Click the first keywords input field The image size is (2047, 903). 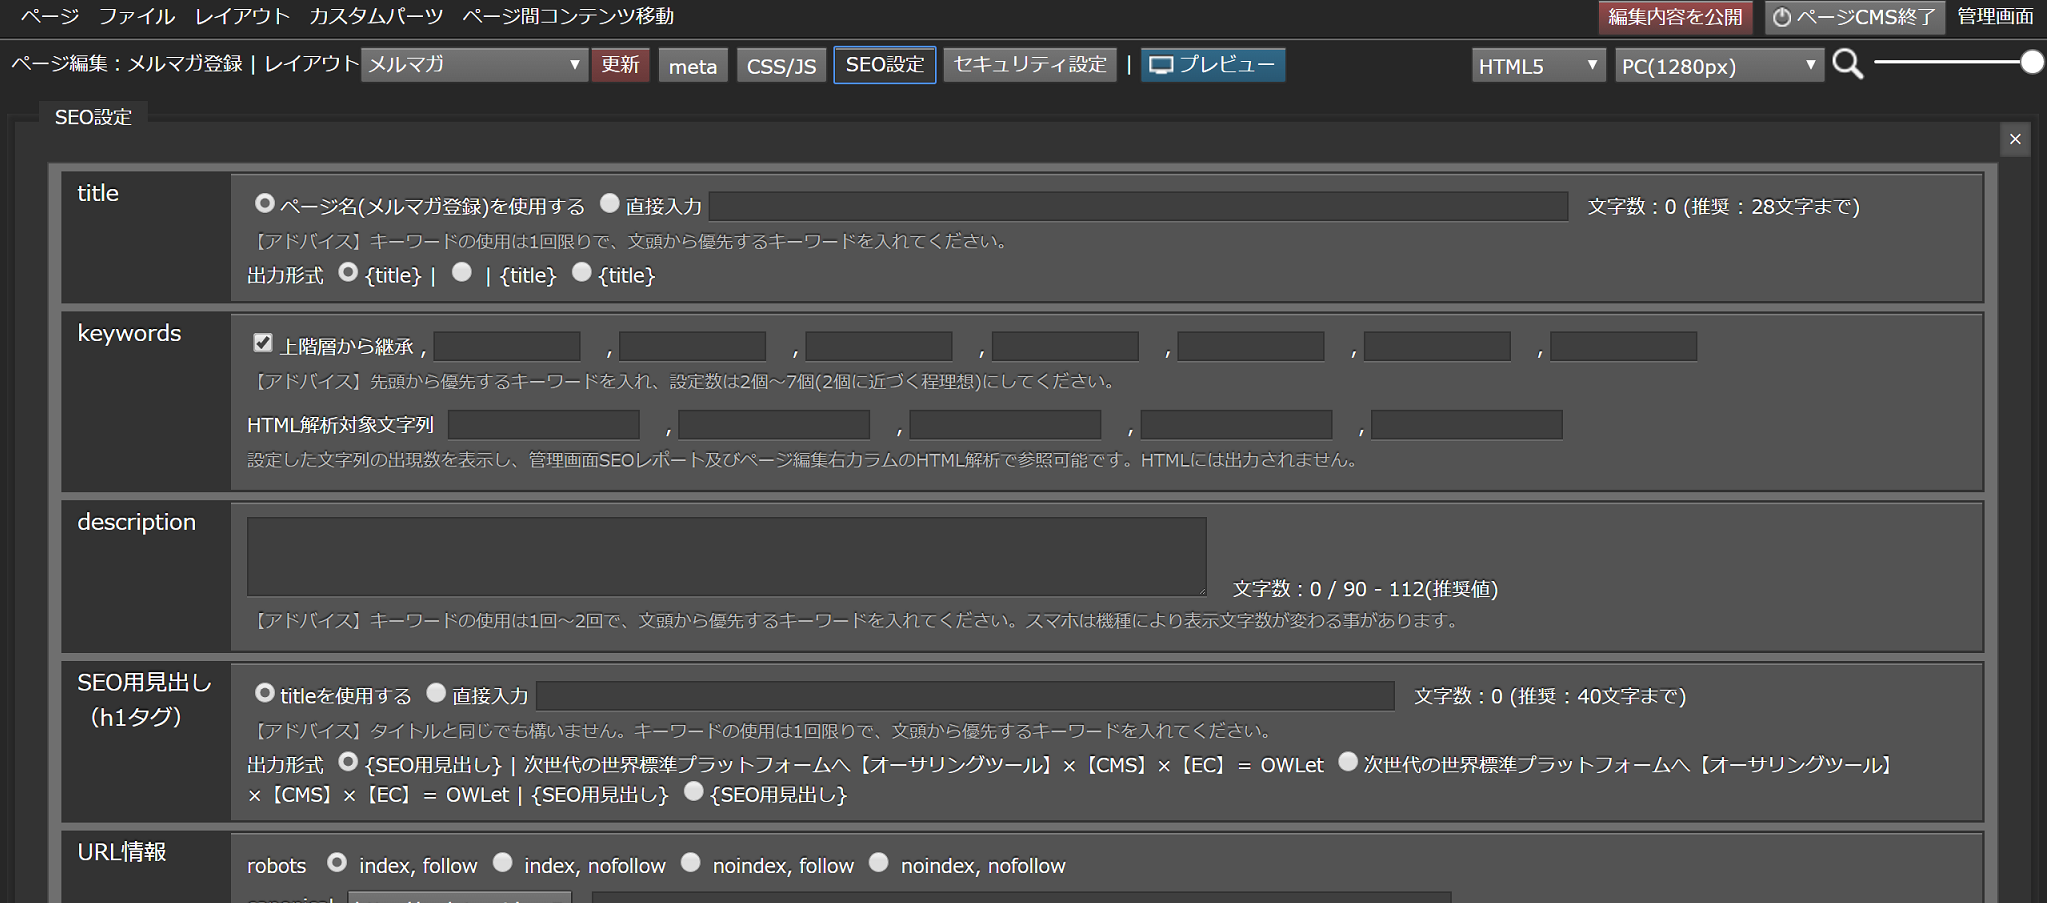click(507, 346)
